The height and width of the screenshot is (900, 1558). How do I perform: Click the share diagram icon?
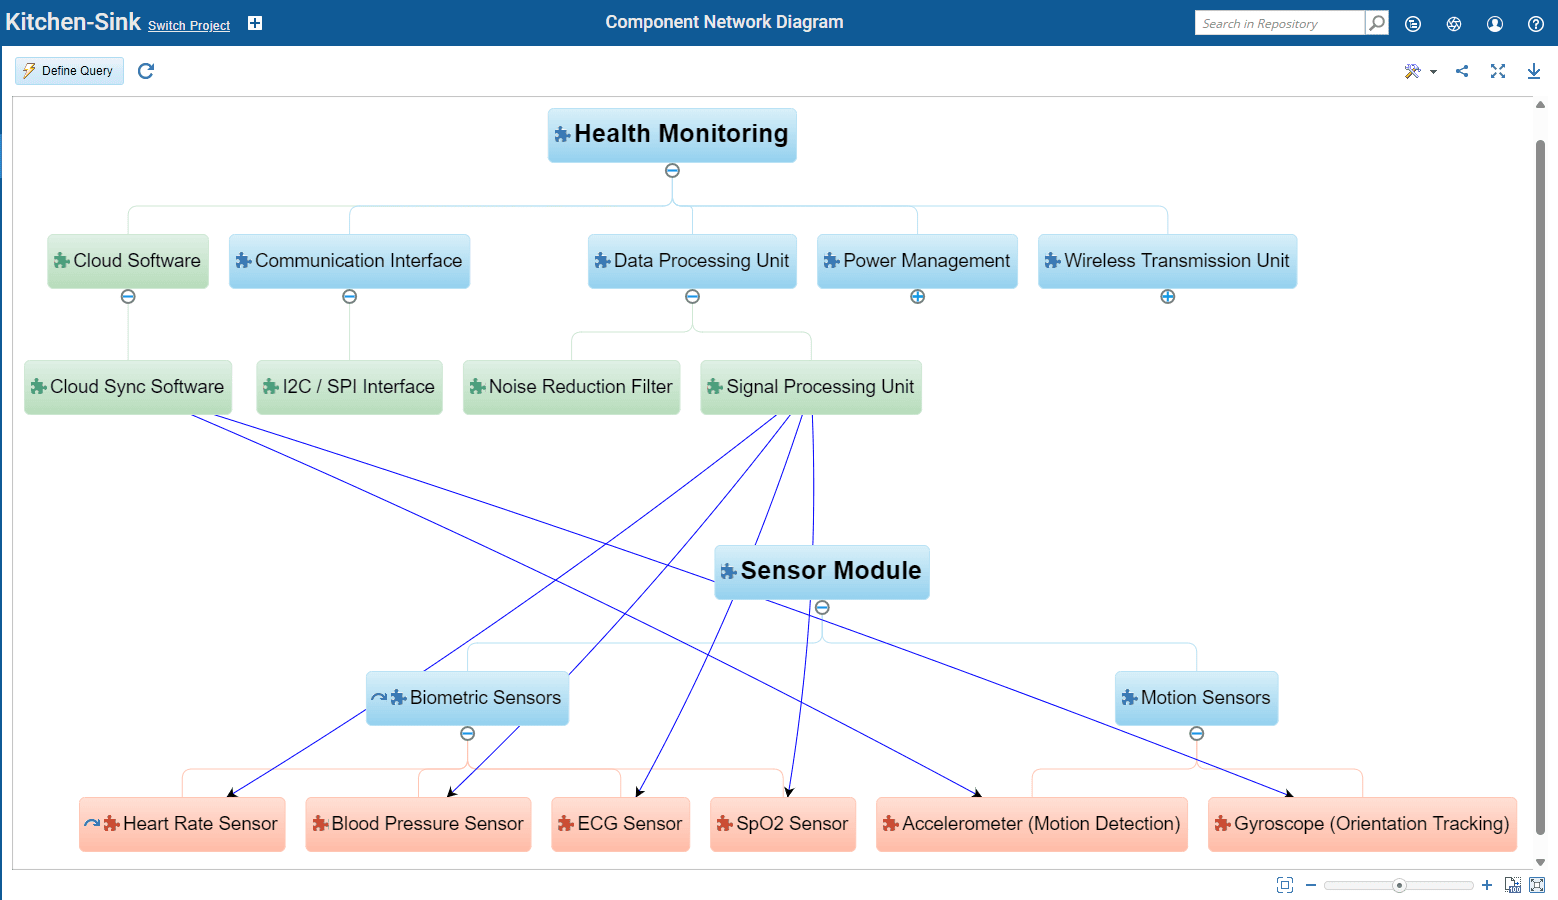click(x=1462, y=71)
